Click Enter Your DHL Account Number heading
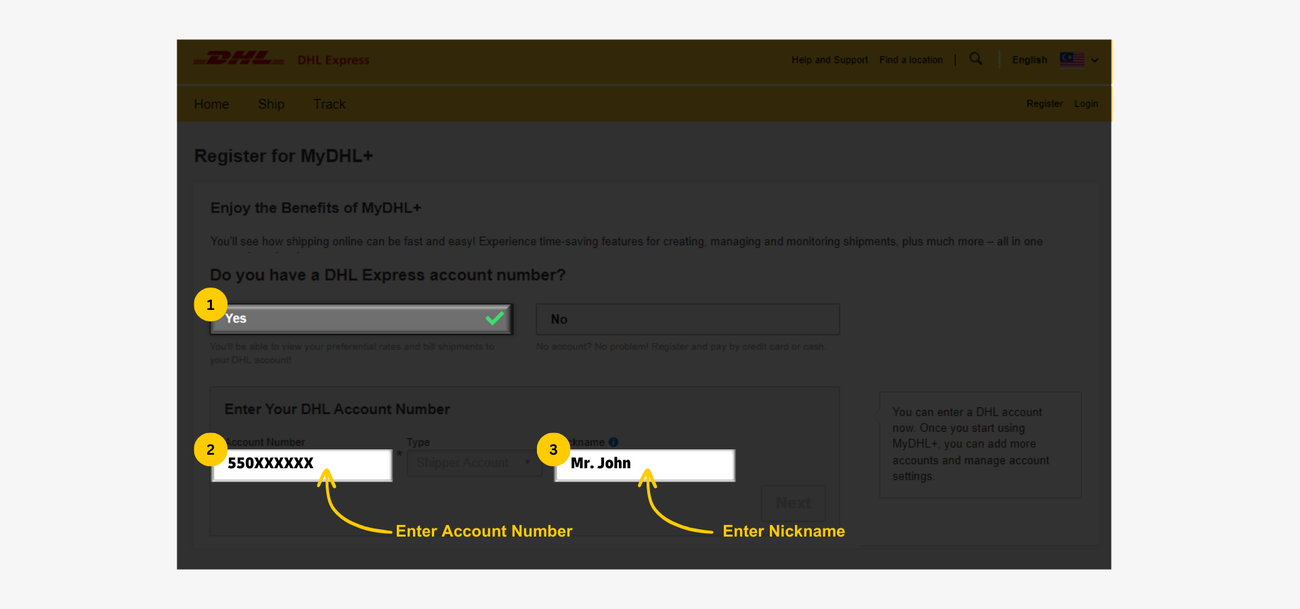Viewport: 1300px width, 609px height. click(x=337, y=409)
